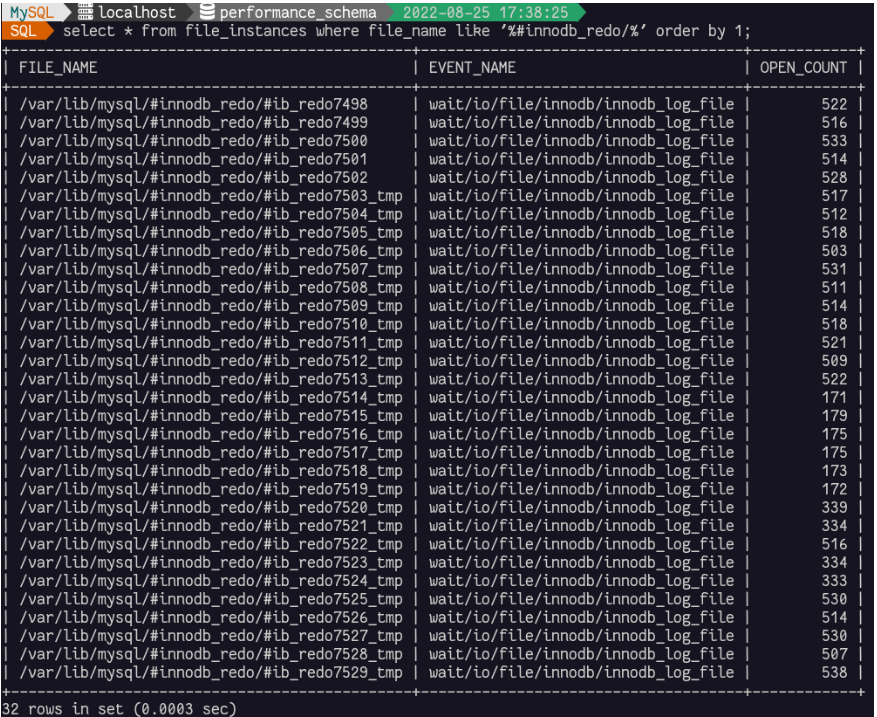Viewport: 877px width, 717px height.
Task: Click the select query command line
Action: [407, 31]
